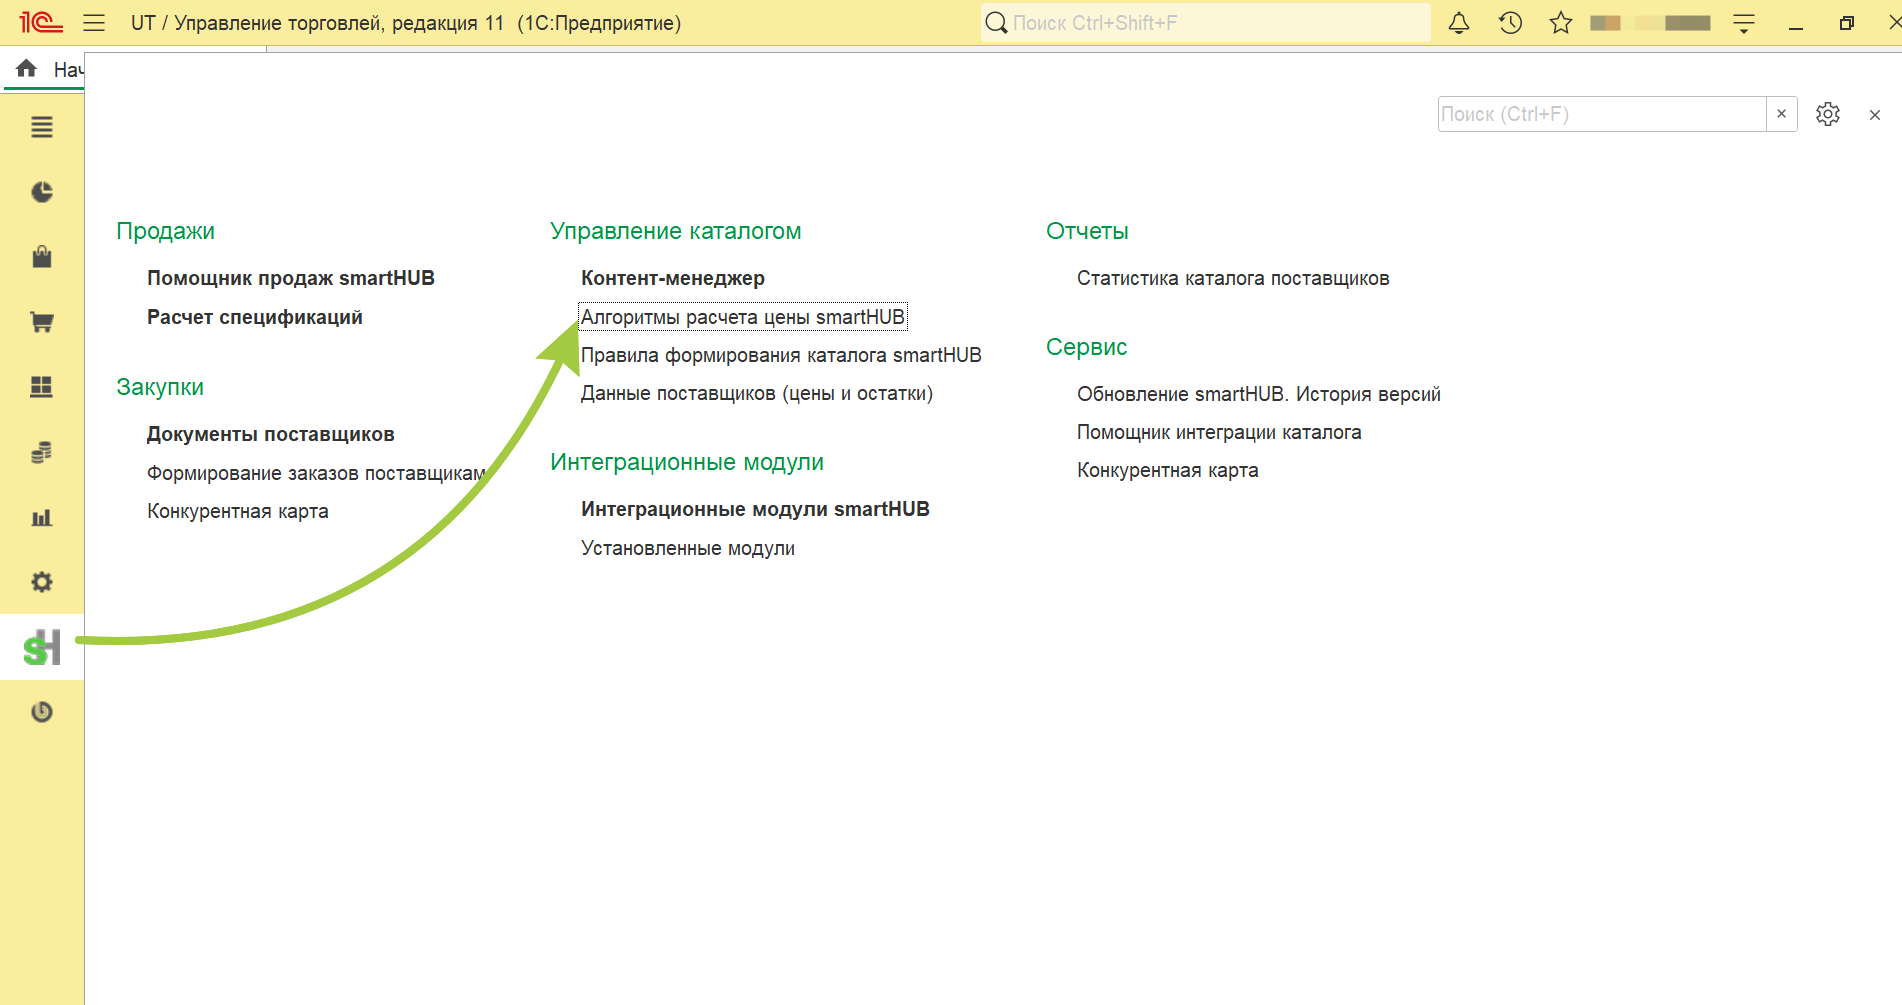Switch to the home start page tab
Image resolution: width=1902 pixels, height=1005 pixels.
tap(46, 69)
